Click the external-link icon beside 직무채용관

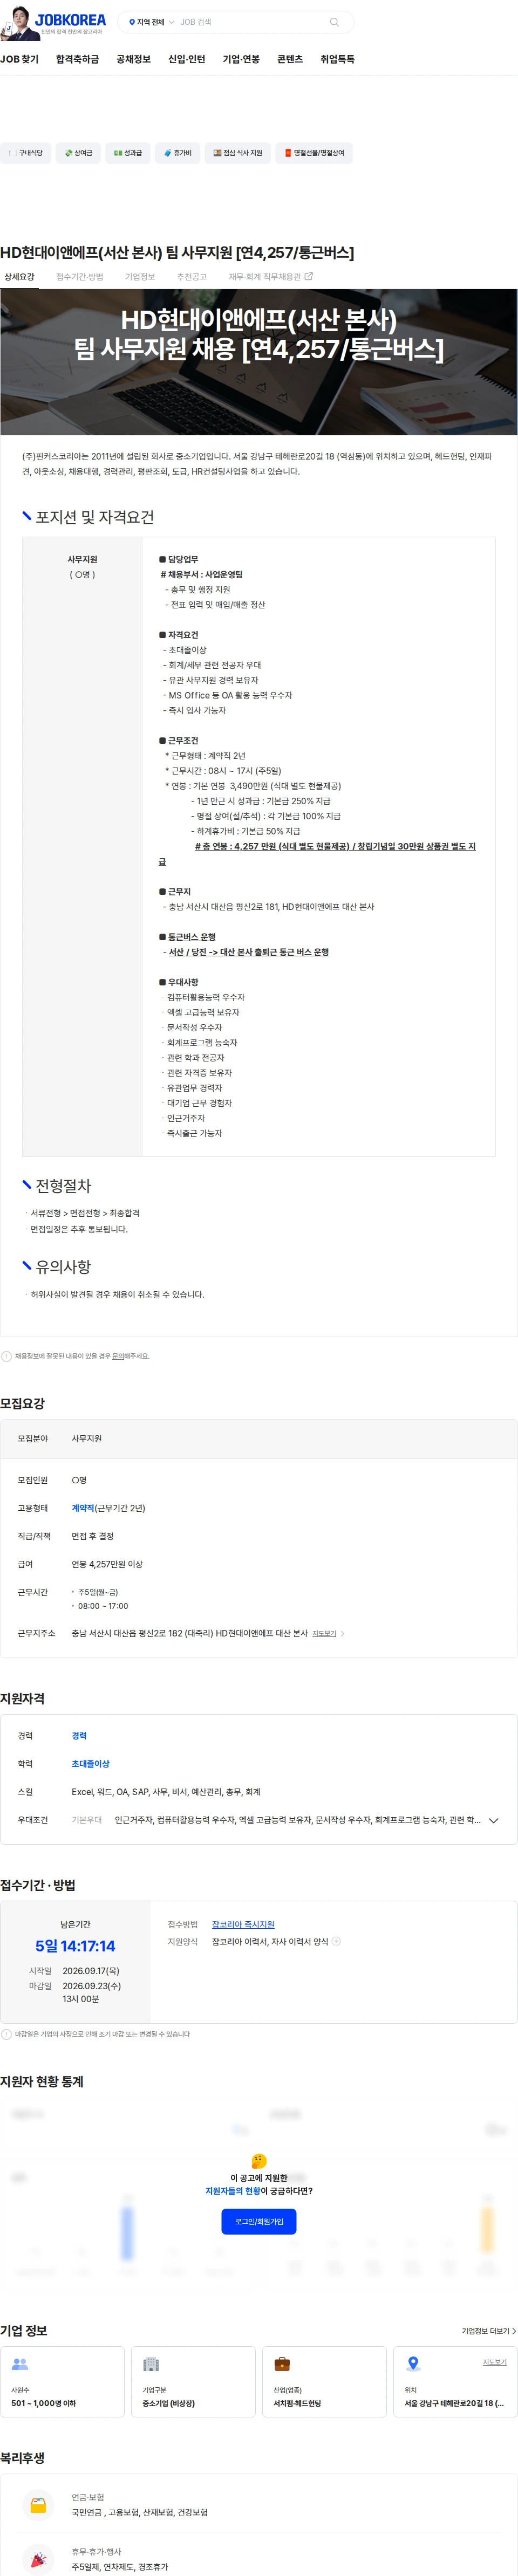pos(308,276)
